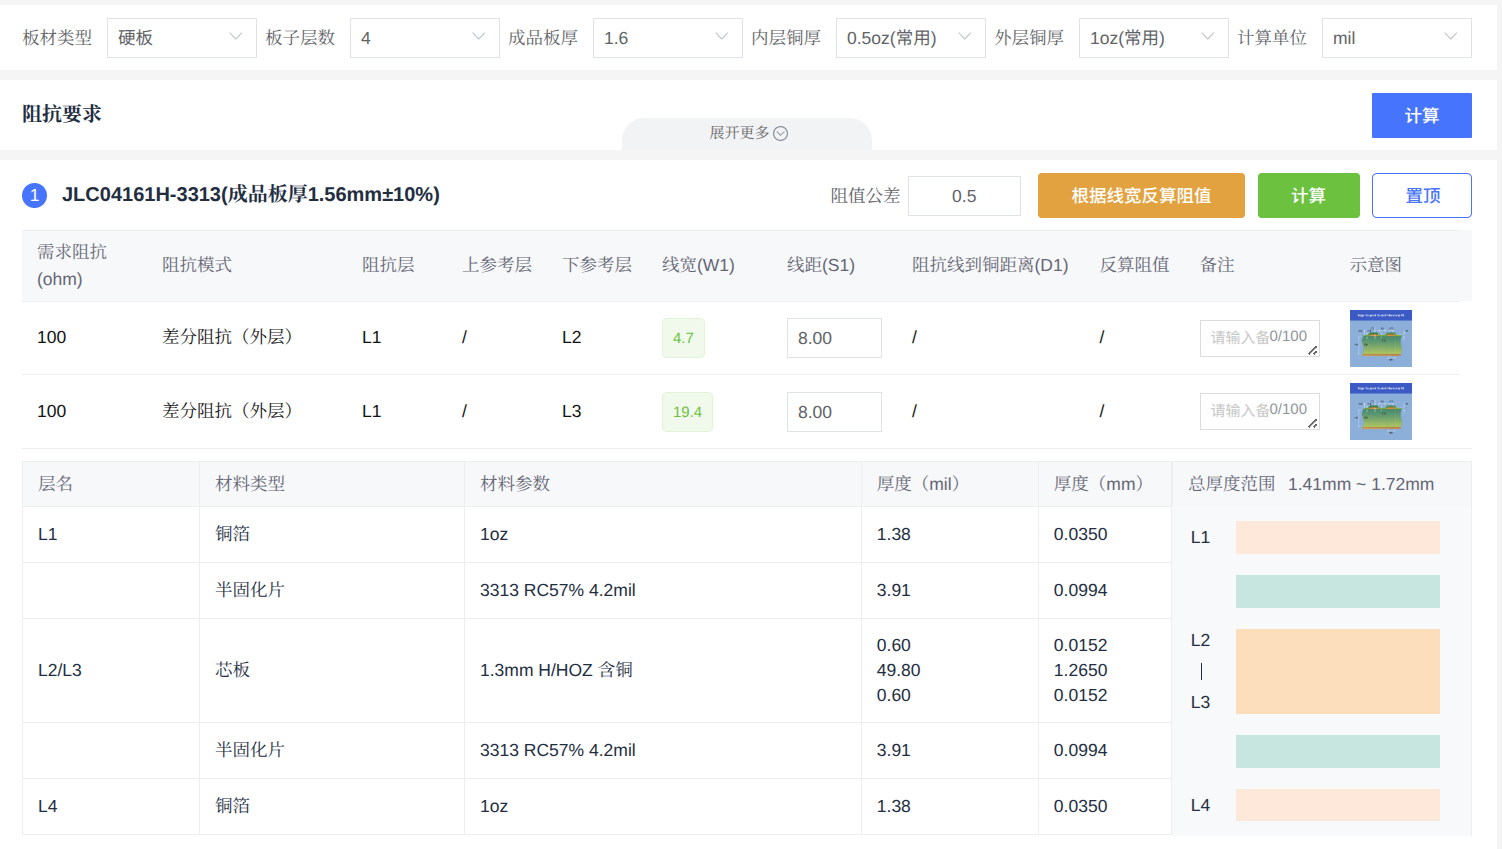Click the 阻抗要求 section heading
This screenshot has height=849, width=1502.
point(62,114)
